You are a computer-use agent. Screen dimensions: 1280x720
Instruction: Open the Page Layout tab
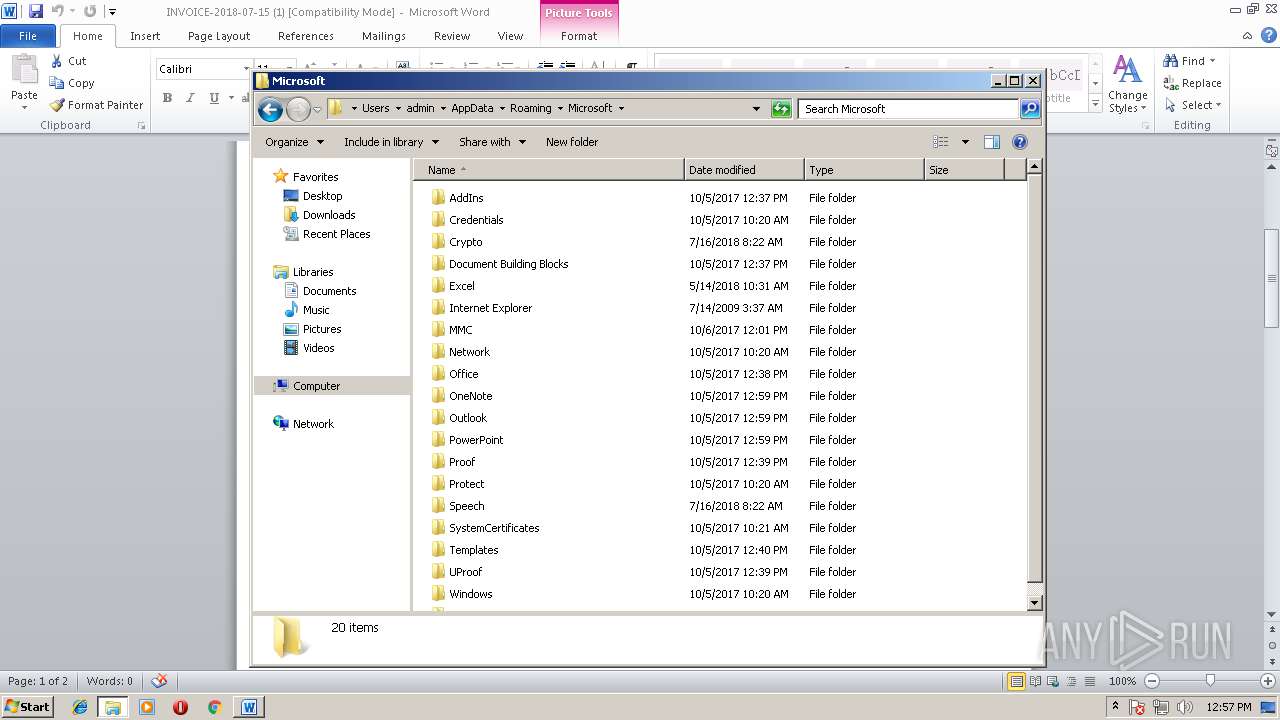219,36
